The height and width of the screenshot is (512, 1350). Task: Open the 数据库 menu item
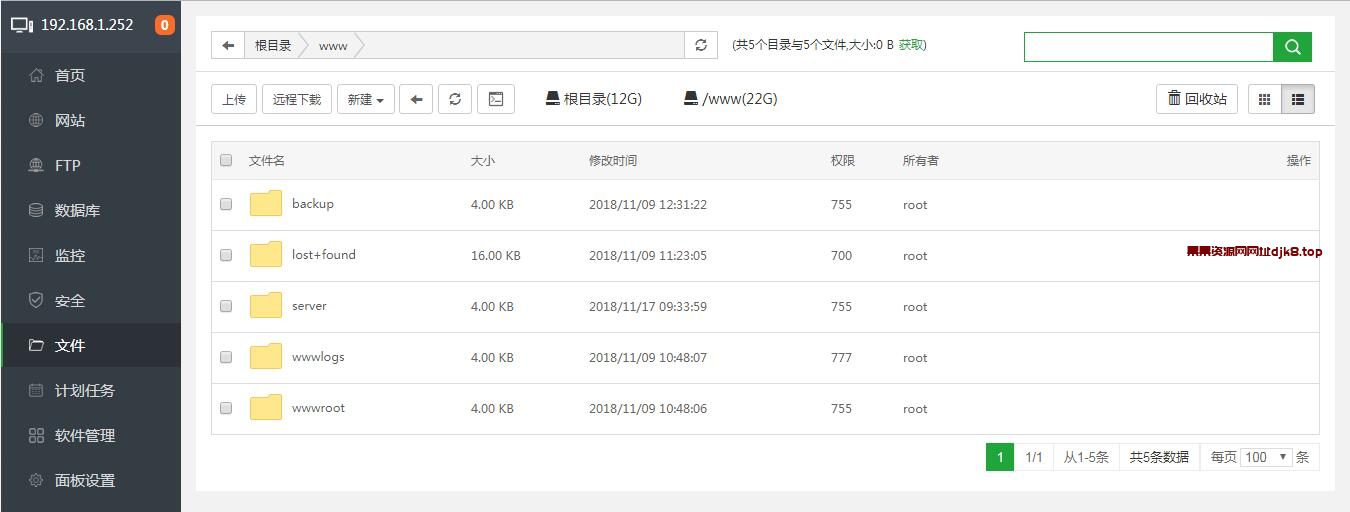click(77, 210)
